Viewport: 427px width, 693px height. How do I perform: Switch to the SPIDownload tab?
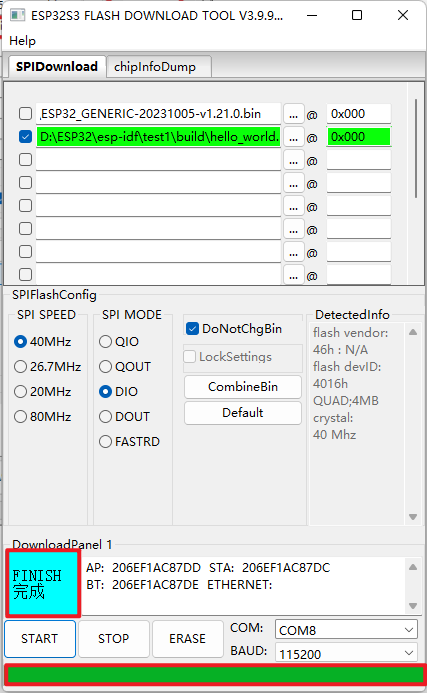(x=57, y=67)
